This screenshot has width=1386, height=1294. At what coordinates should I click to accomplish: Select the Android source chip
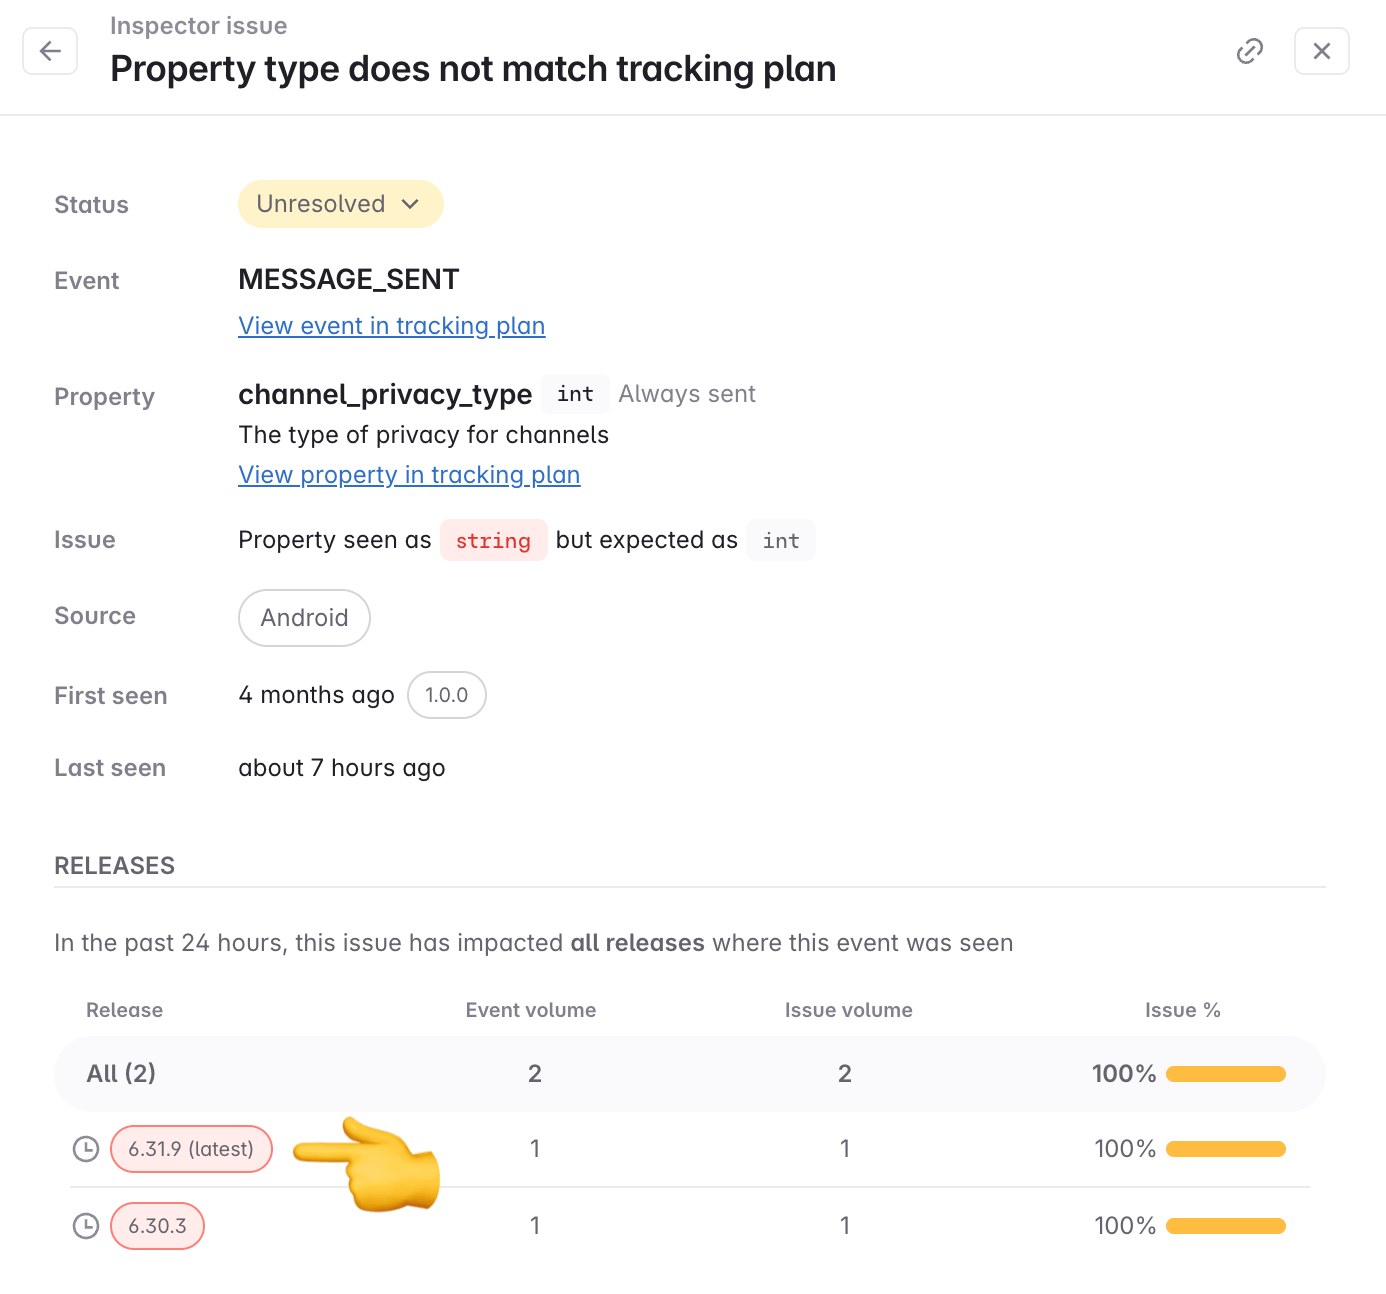pos(304,618)
